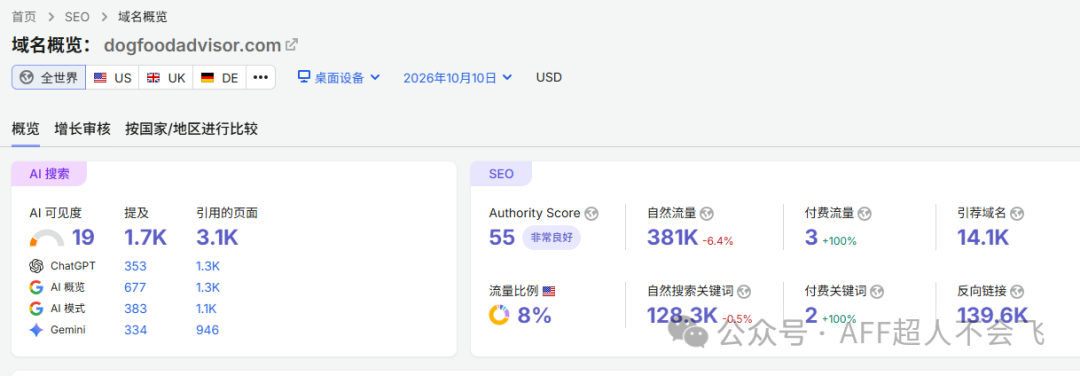
Task: Click globe icon beside 反向链接
Action: point(1018,291)
